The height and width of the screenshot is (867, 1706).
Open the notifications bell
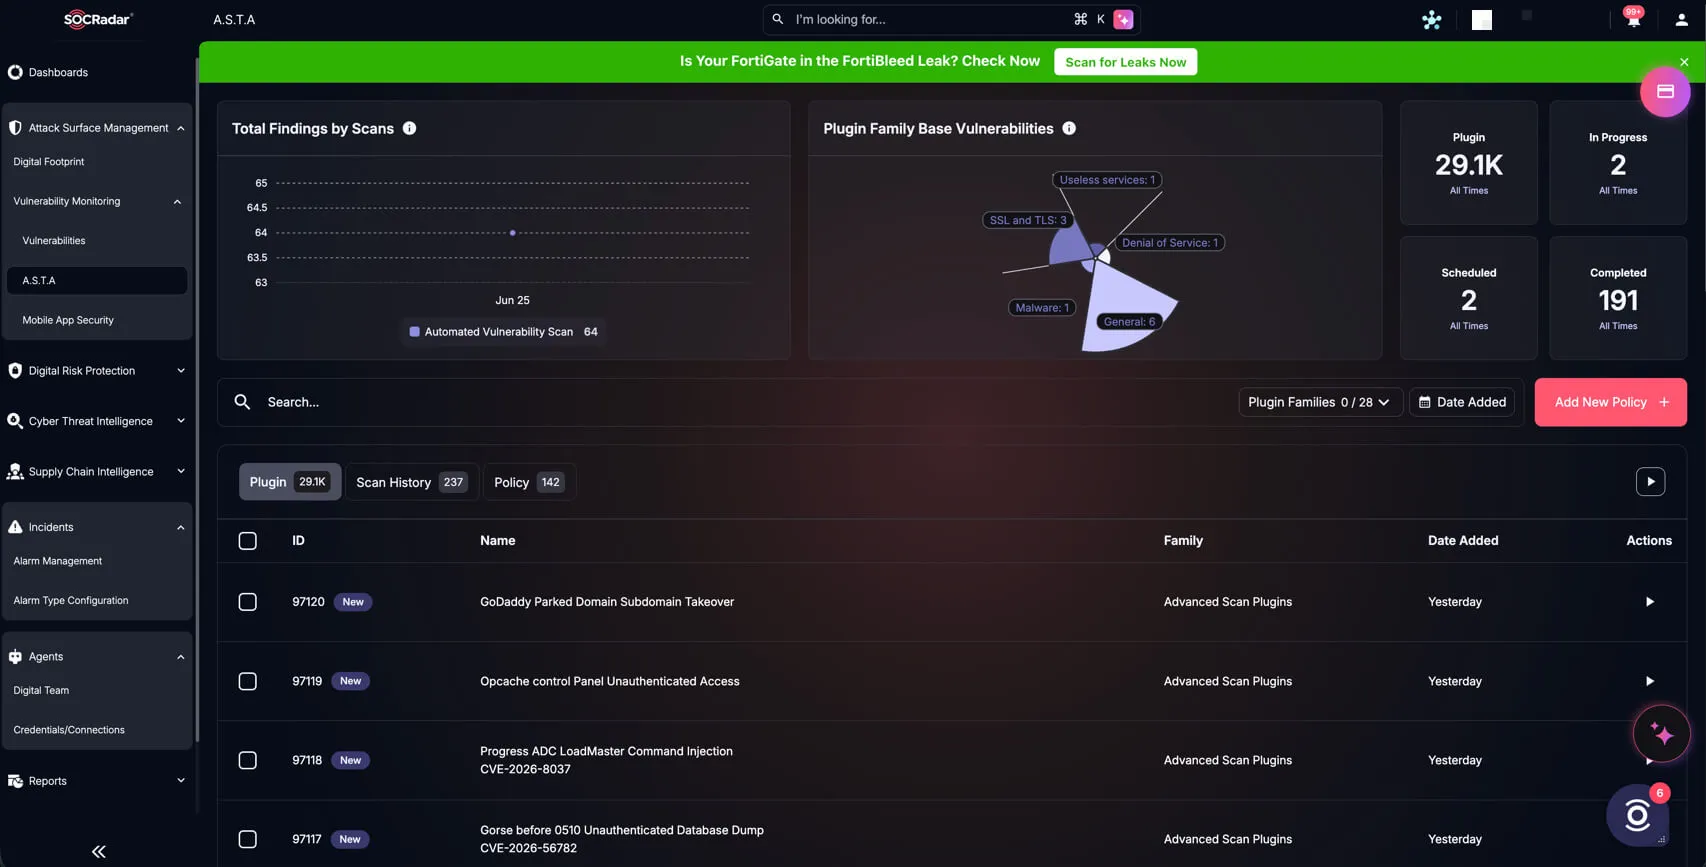(x=1633, y=20)
